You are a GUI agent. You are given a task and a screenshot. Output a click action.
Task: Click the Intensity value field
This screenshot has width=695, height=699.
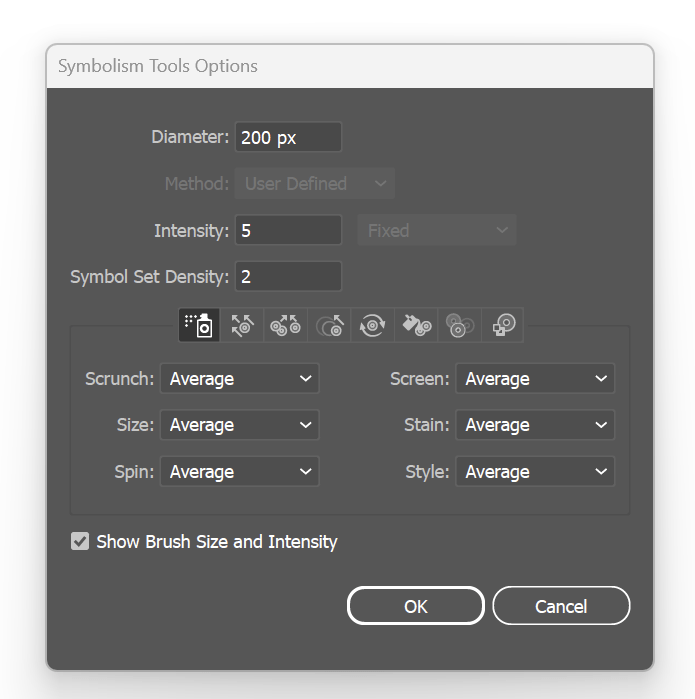click(288, 230)
